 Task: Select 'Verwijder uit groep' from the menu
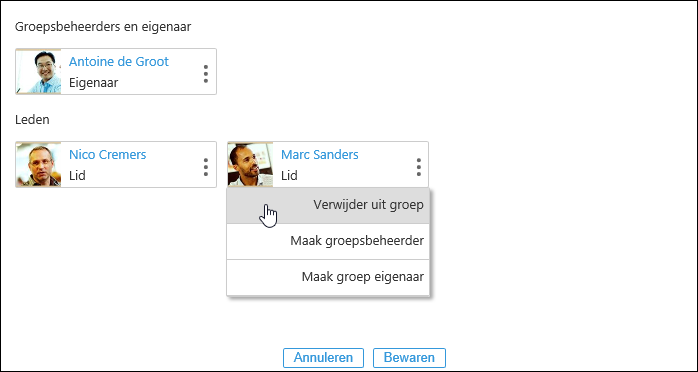[x=328, y=206]
